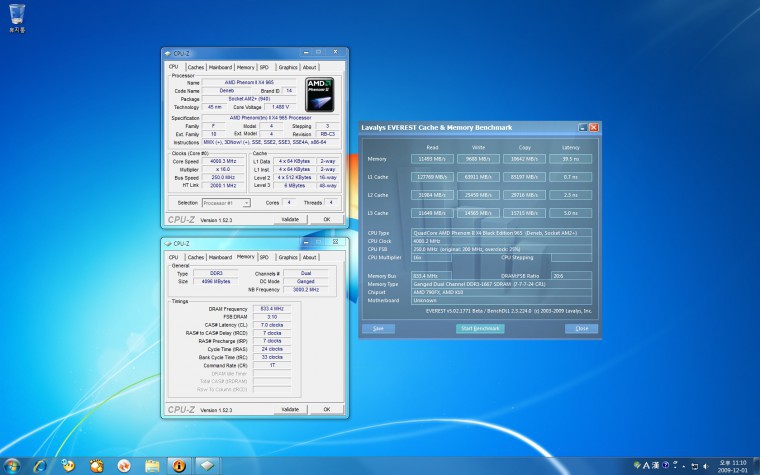
Task: Click Bus Speed value 250.0 MHz
Action: (x=223, y=177)
